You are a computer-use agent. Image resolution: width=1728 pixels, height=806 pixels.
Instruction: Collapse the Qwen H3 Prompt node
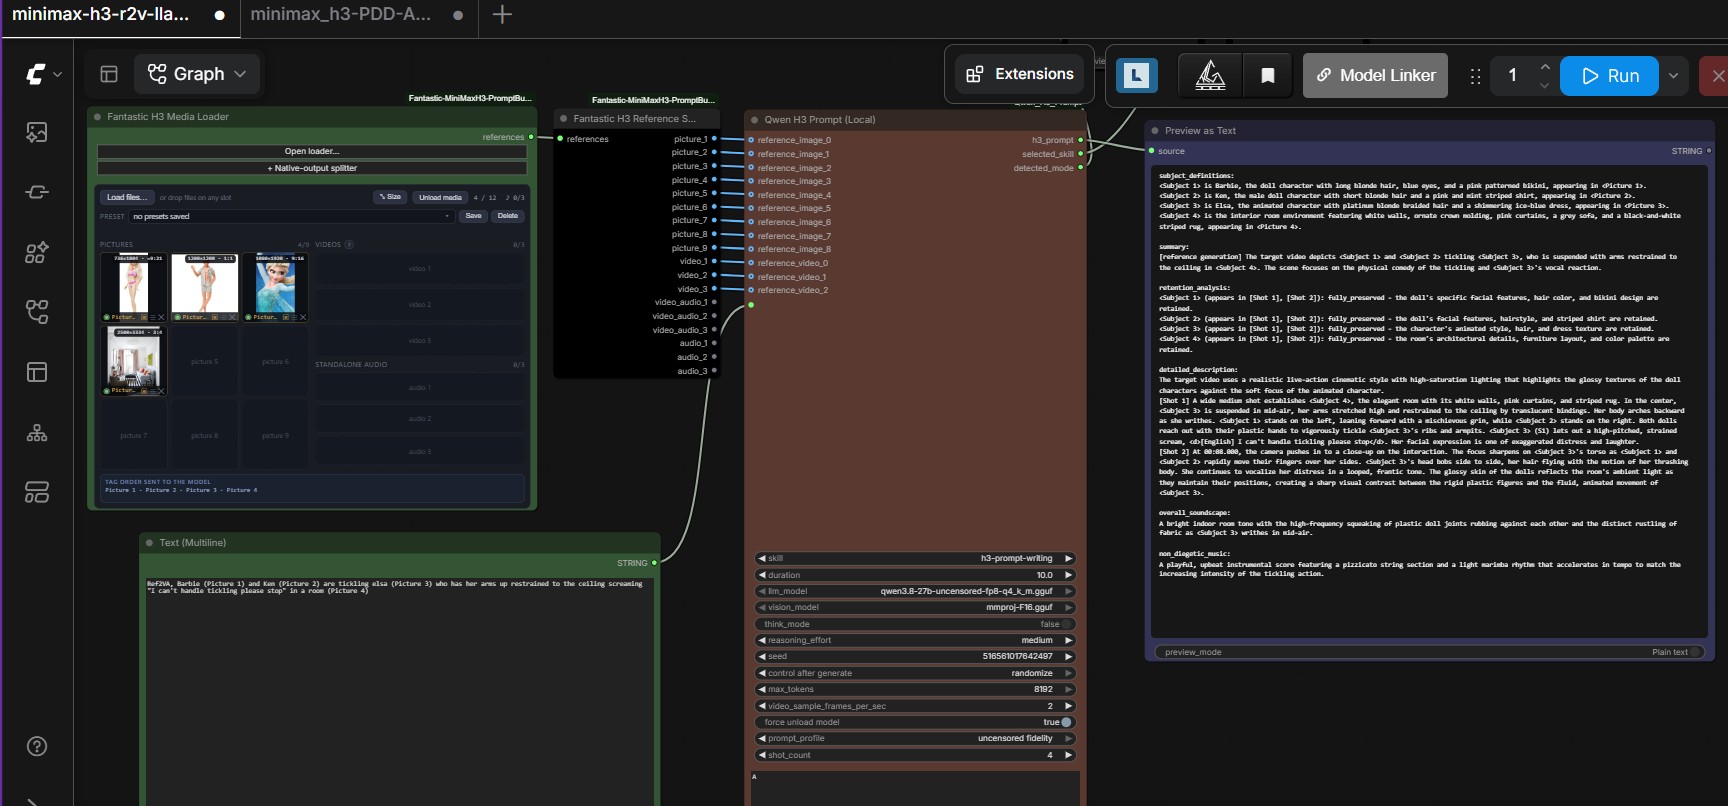pyautogui.click(x=755, y=120)
